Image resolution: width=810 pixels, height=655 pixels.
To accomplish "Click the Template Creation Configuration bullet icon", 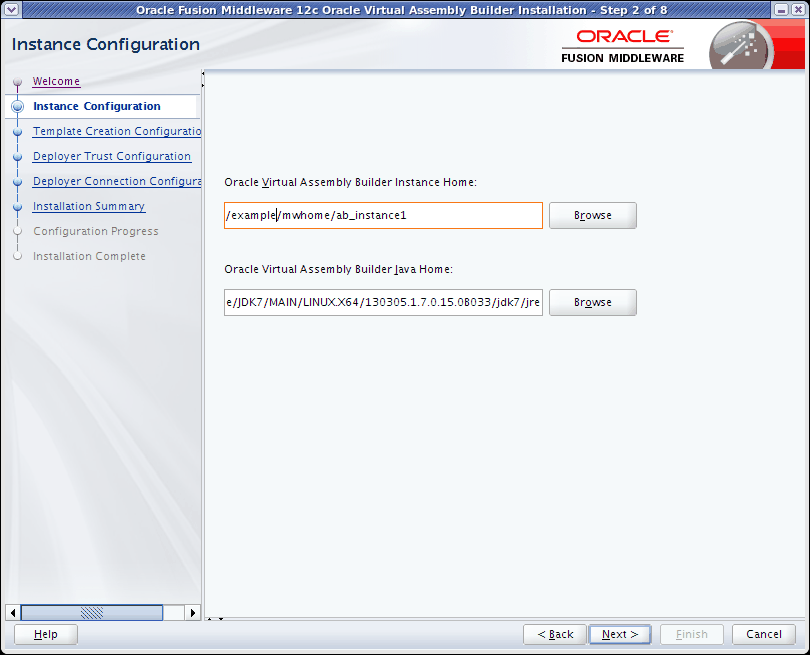I will tap(18, 132).
